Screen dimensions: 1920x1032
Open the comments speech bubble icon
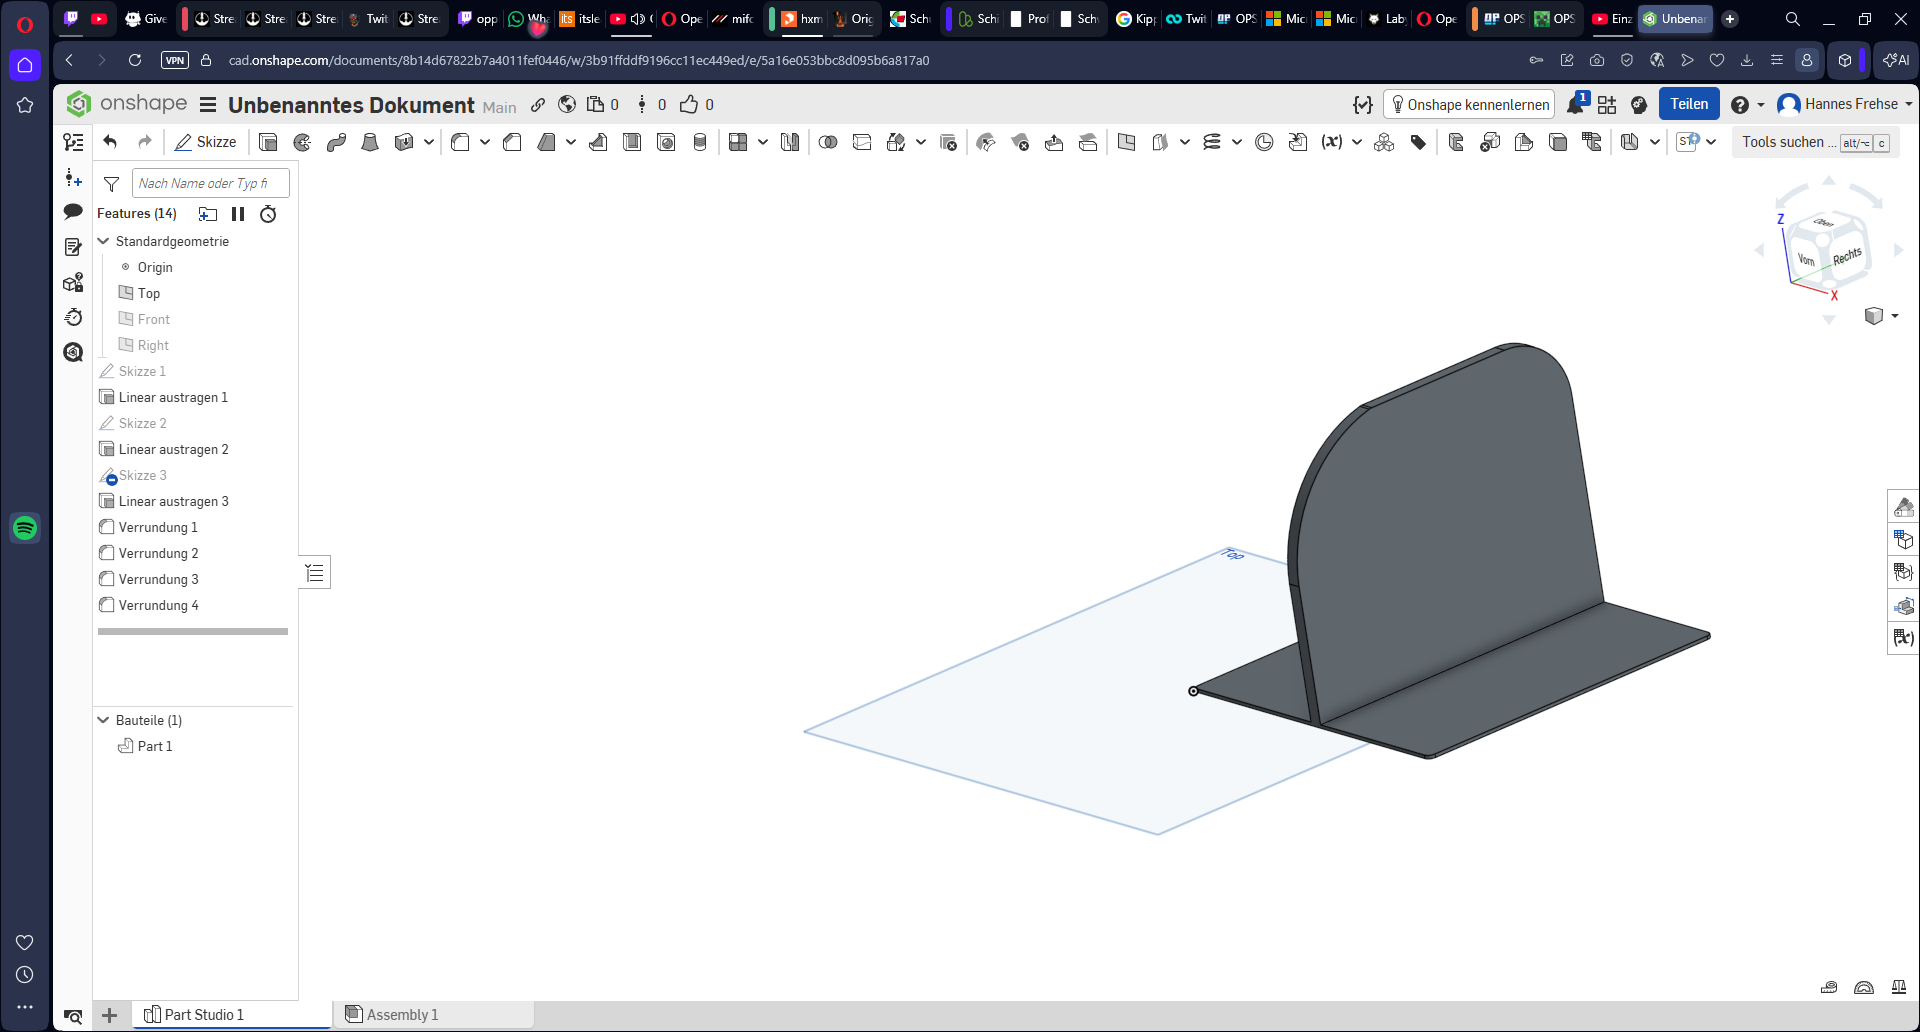tap(73, 212)
